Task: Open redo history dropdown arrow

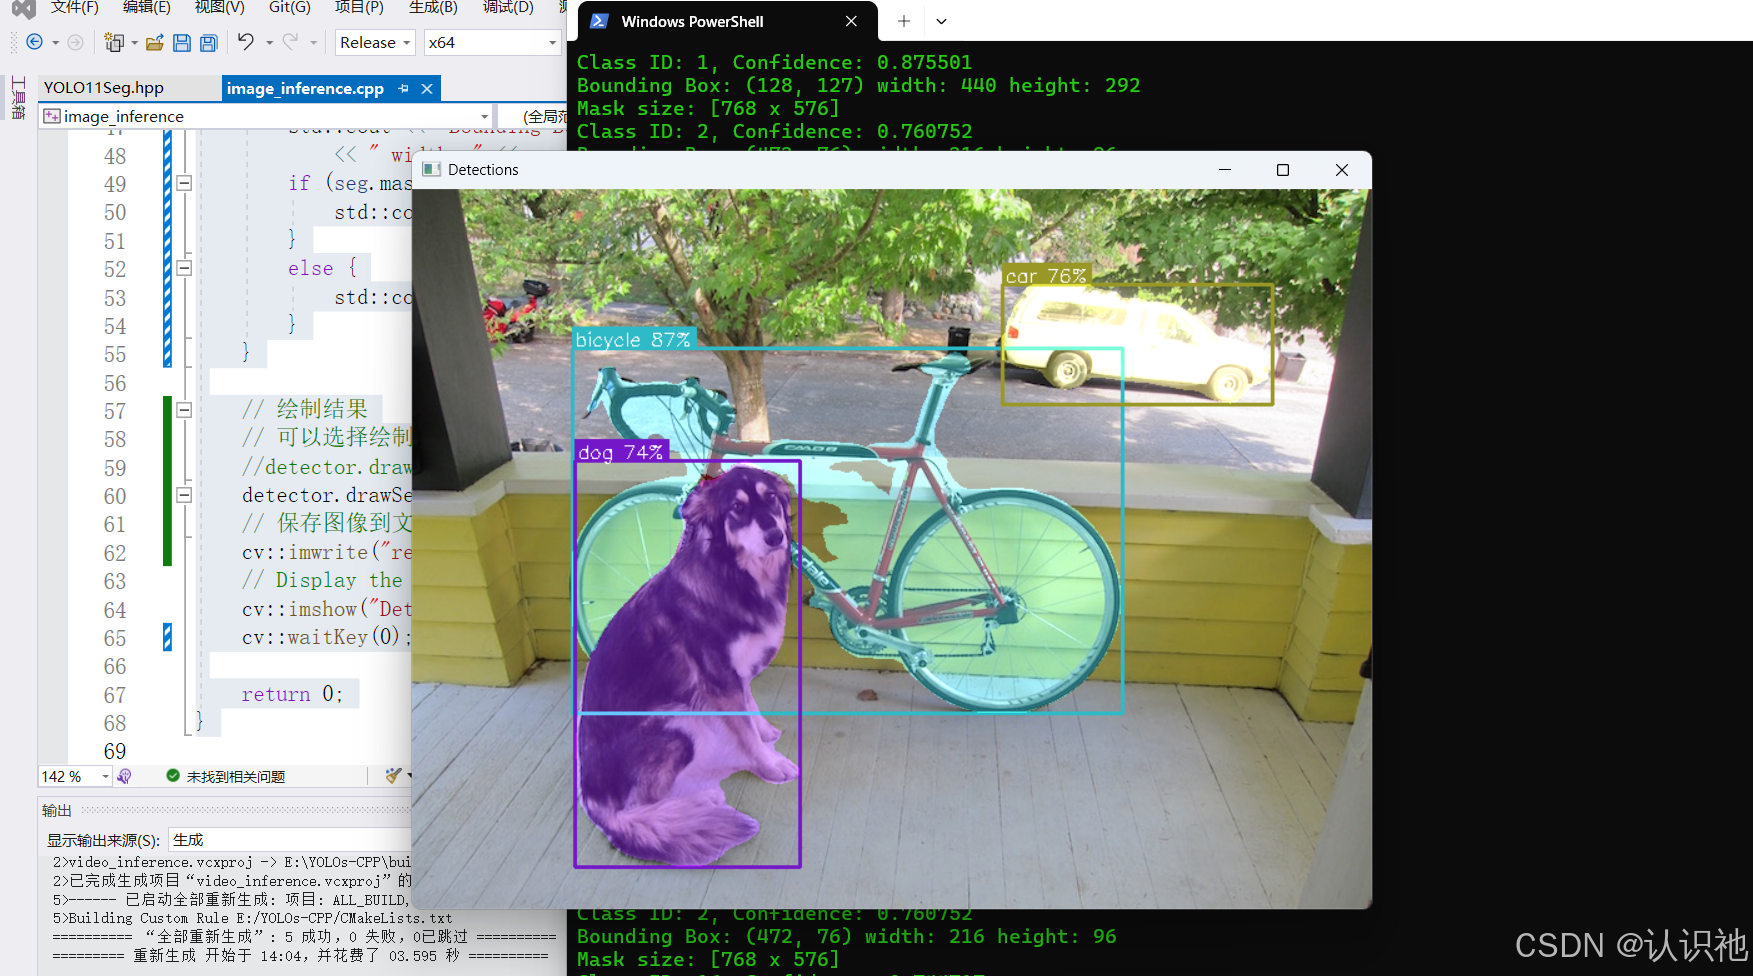Action: [313, 43]
